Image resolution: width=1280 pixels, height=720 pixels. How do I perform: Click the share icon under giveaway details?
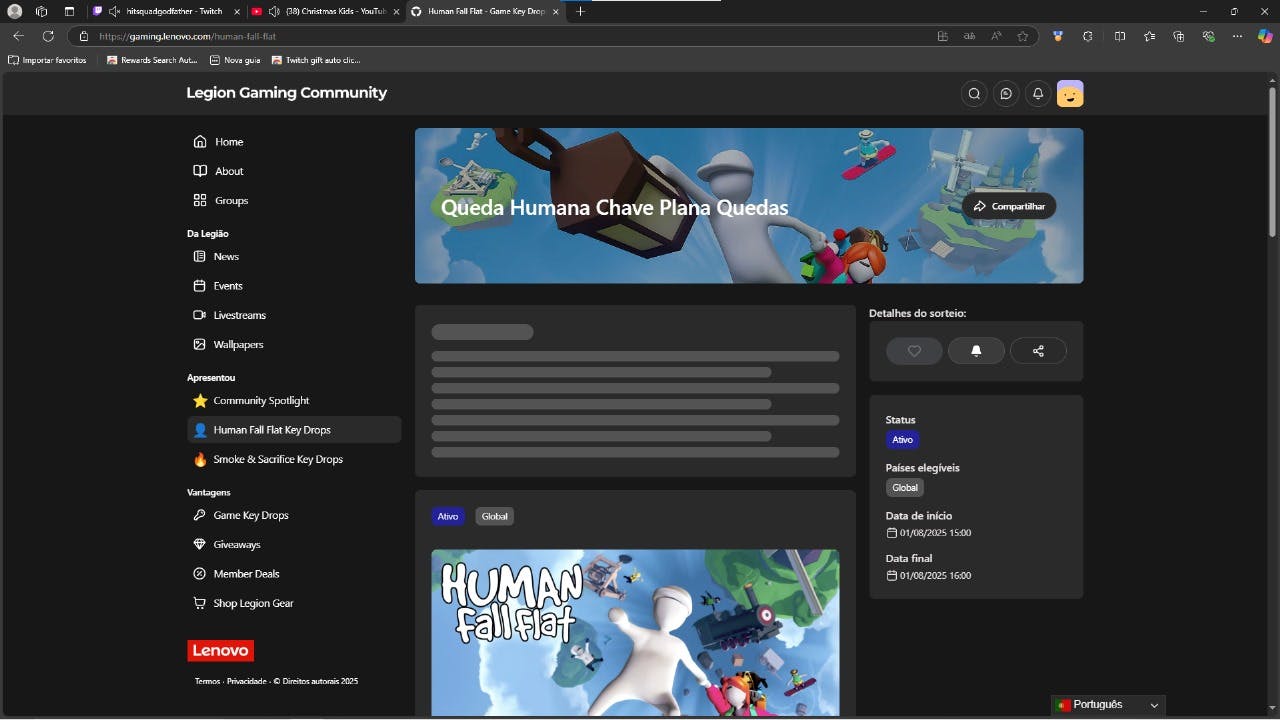(x=1038, y=351)
